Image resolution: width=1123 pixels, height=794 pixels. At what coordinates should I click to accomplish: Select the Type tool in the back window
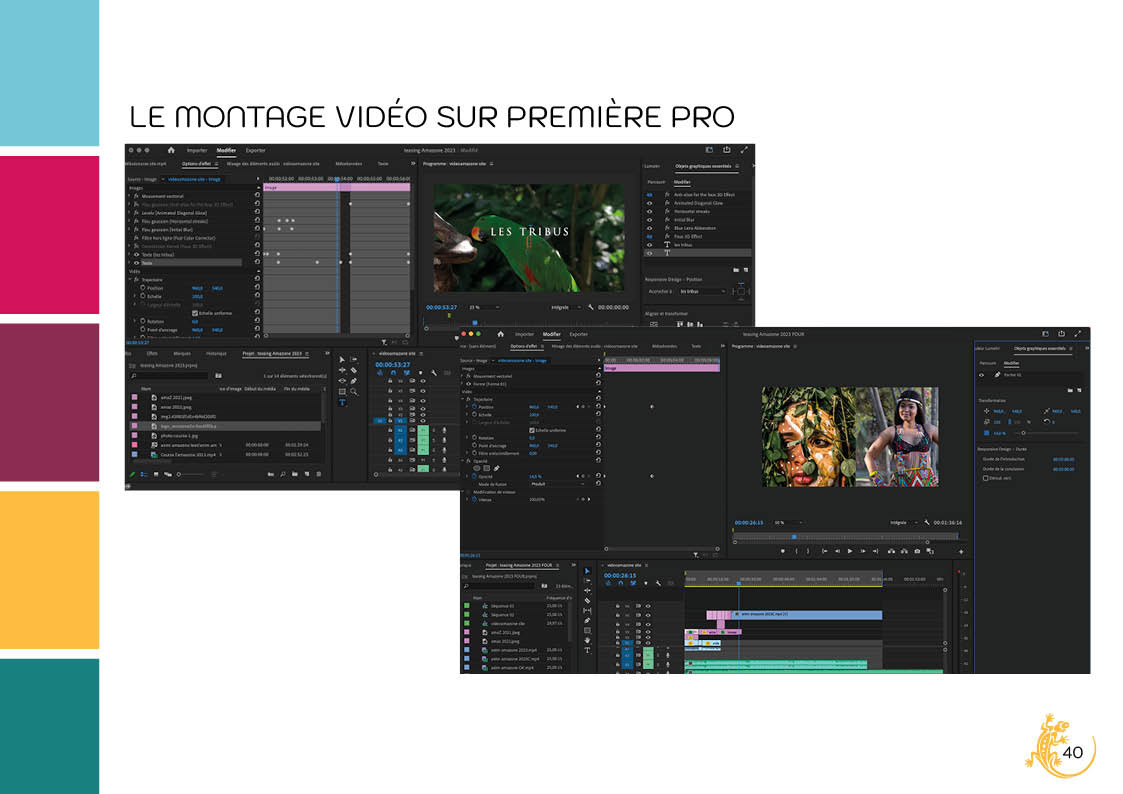tap(342, 402)
